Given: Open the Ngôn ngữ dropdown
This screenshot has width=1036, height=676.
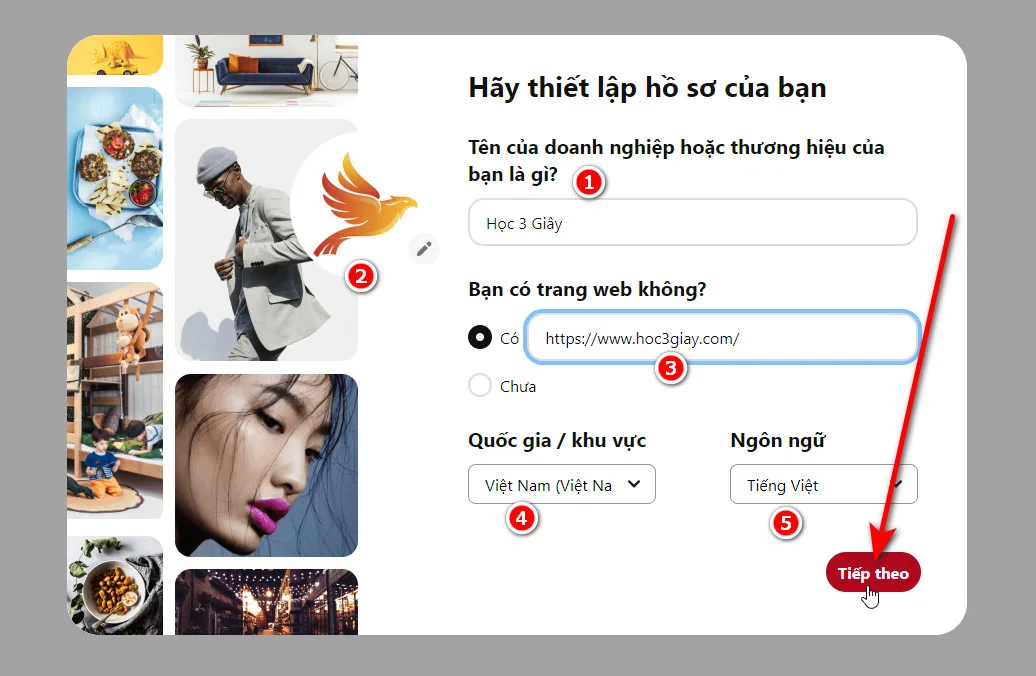Looking at the screenshot, I should tap(823, 484).
